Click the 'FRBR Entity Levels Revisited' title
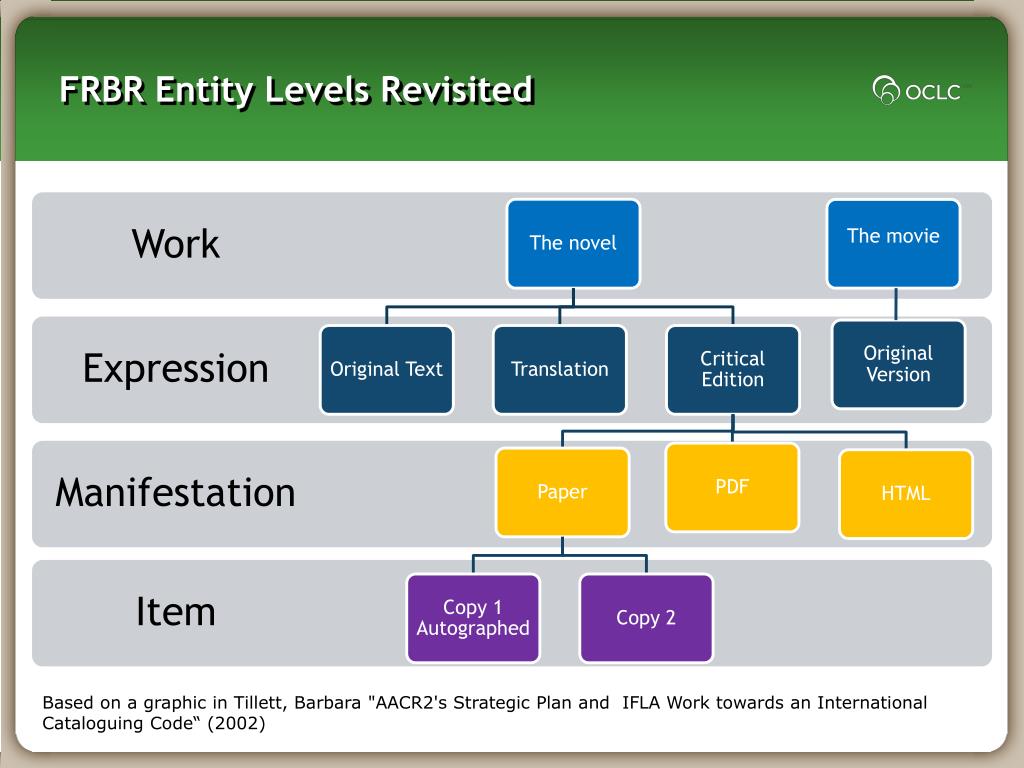The height and width of the screenshot is (768, 1024). [296, 90]
